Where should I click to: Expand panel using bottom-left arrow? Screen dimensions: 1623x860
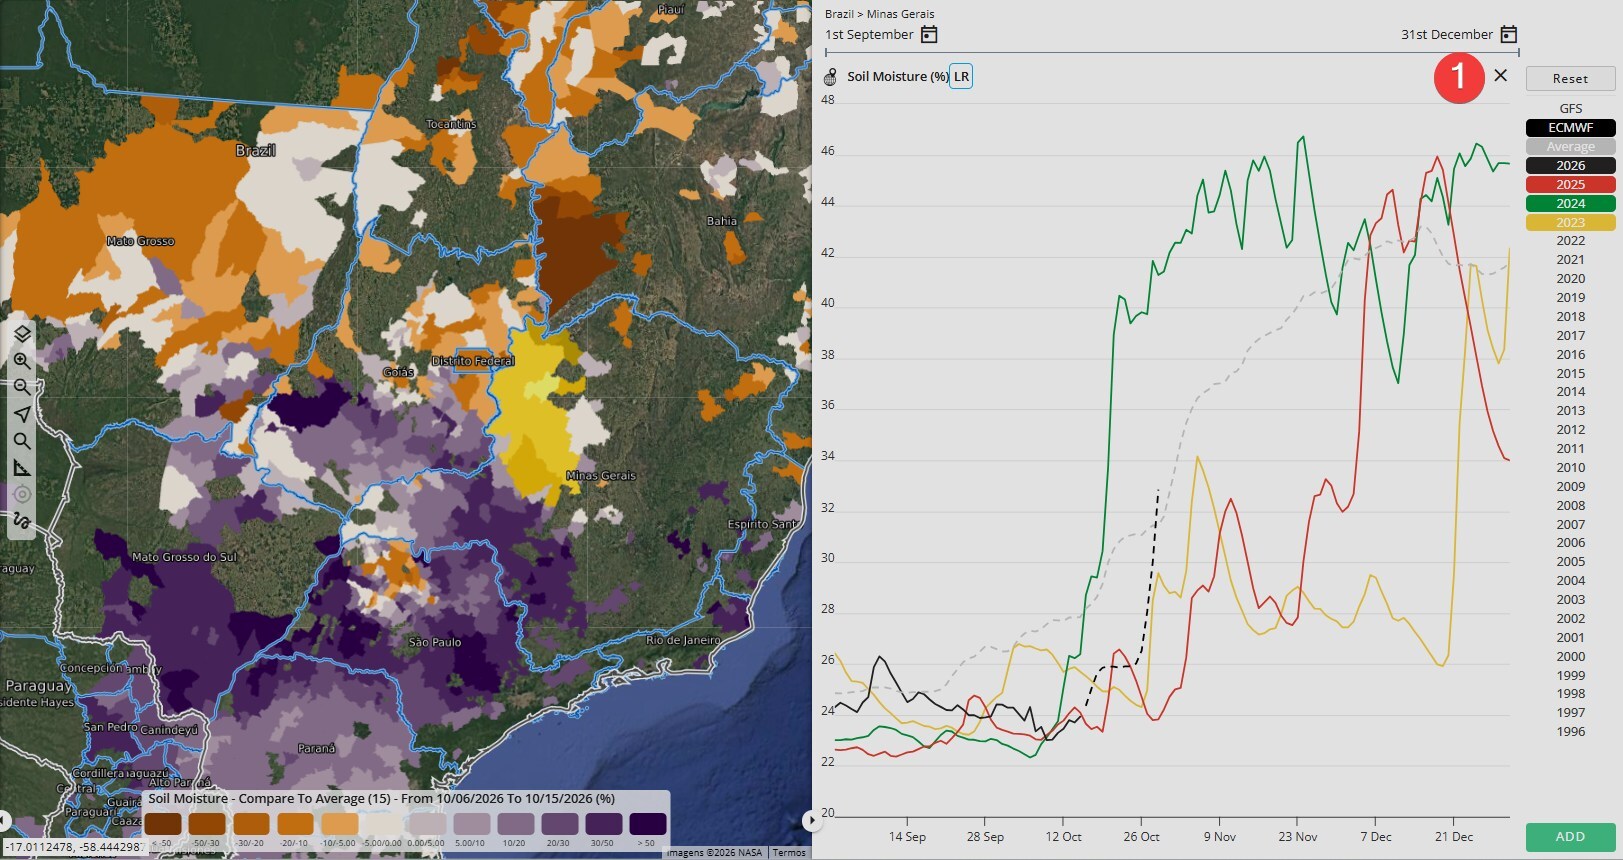pos(4,820)
